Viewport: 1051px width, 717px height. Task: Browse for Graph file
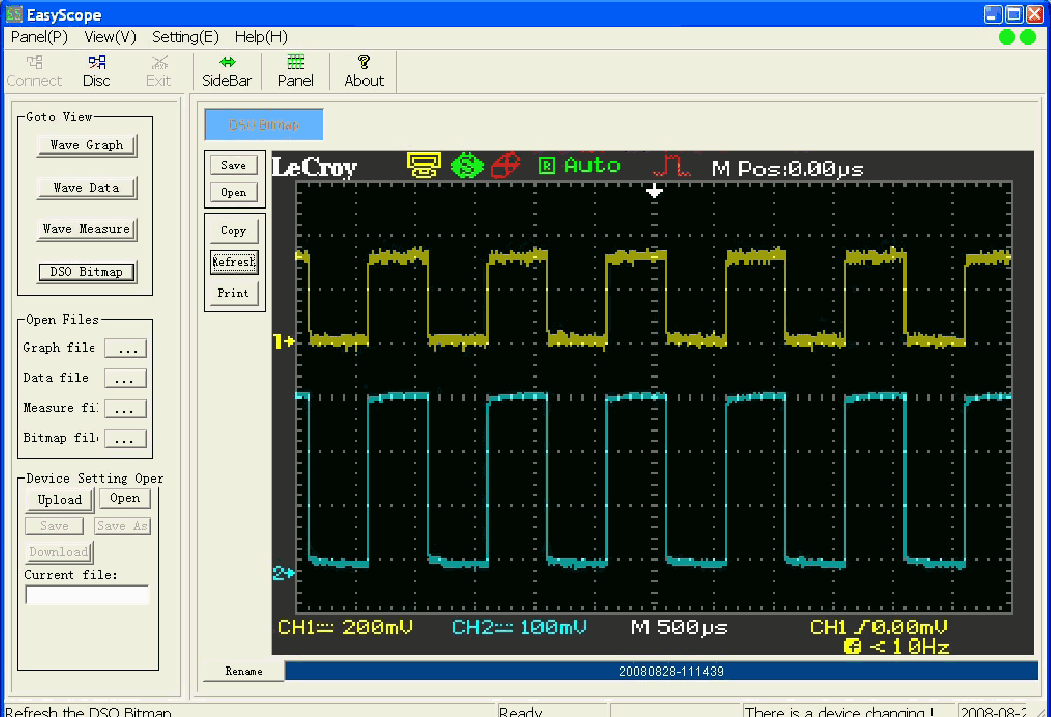(125, 348)
